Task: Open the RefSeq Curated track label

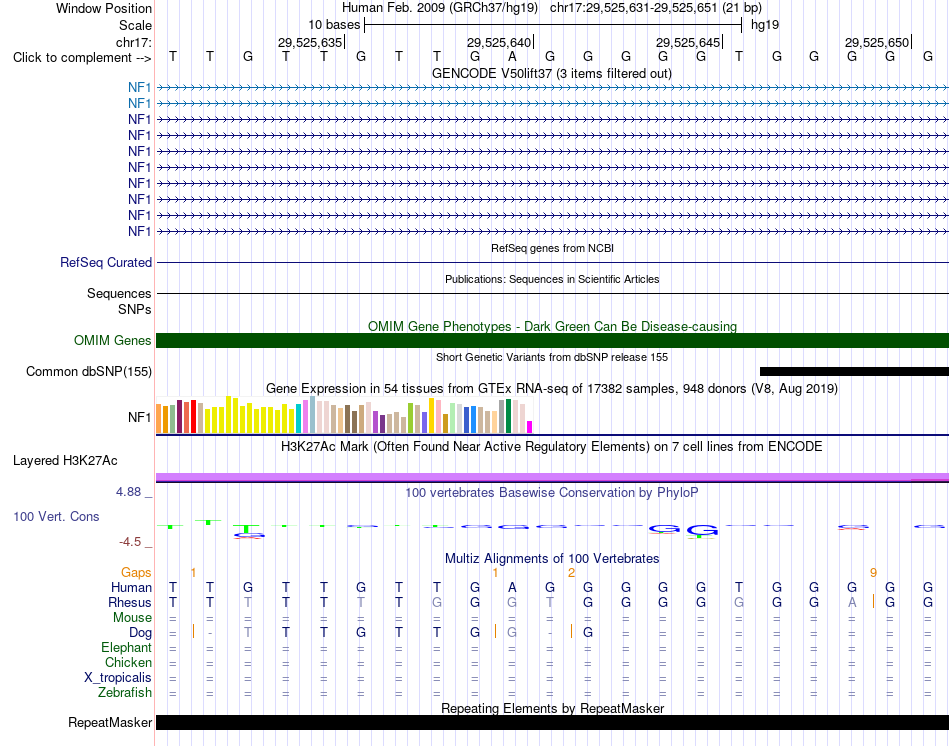Action: [105, 262]
